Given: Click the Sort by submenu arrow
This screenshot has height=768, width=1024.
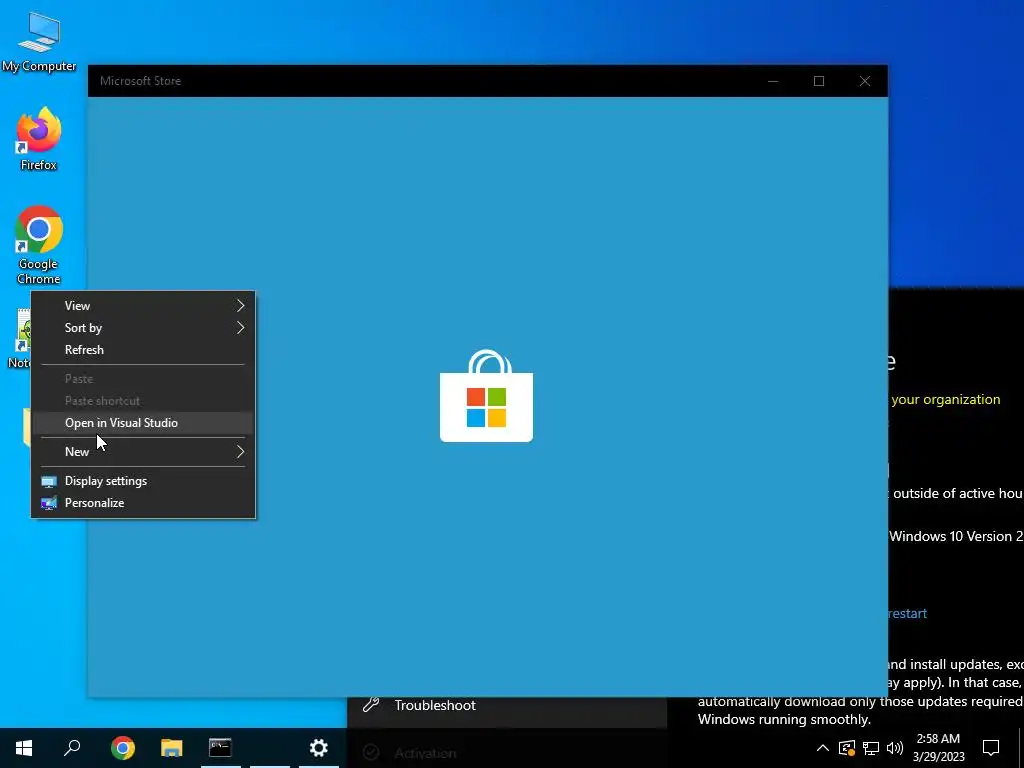Looking at the screenshot, I should point(240,328).
